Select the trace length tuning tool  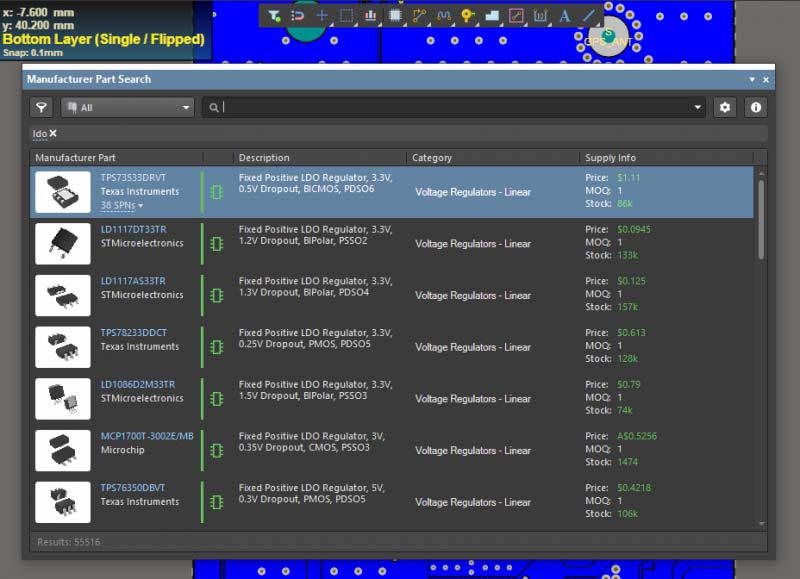coord(443,16)
